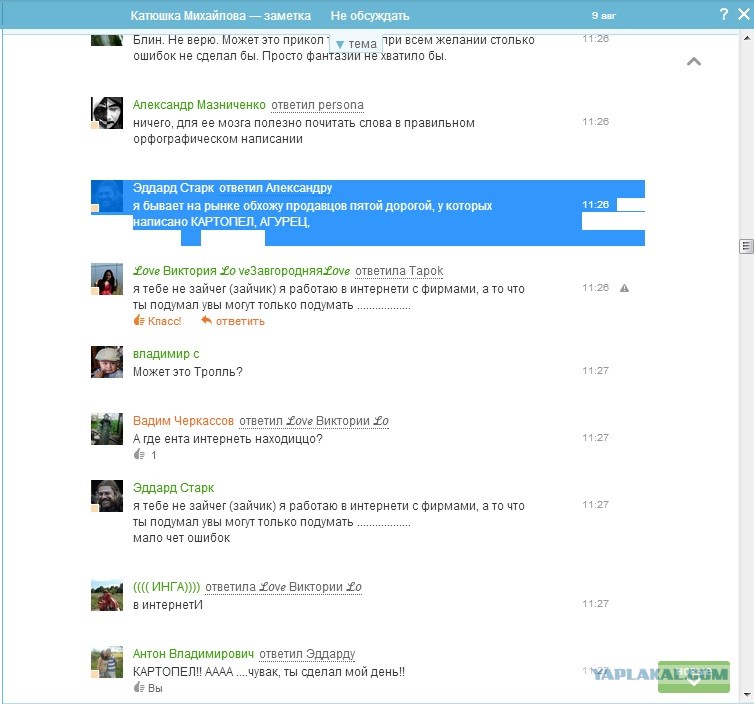Open Антон Владимирович profile name
The height and width of the screenshot is (704, 754).
click(193, 654)
